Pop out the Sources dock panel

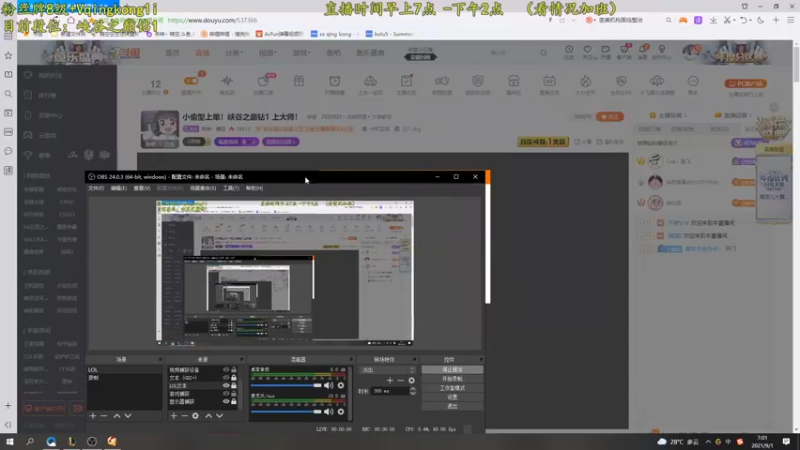241,360
